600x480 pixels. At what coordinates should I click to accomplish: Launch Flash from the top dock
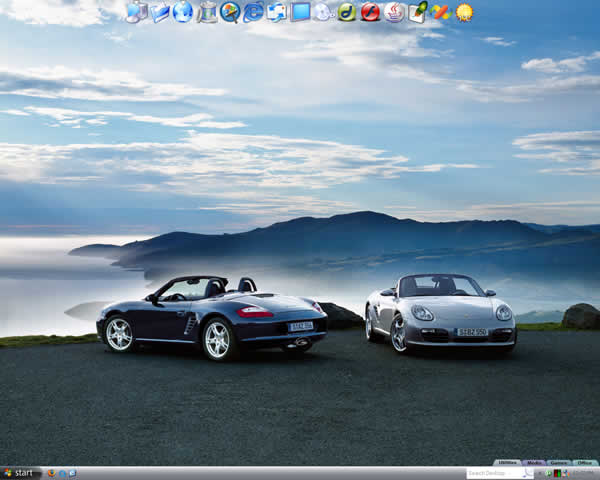point(370,12)
